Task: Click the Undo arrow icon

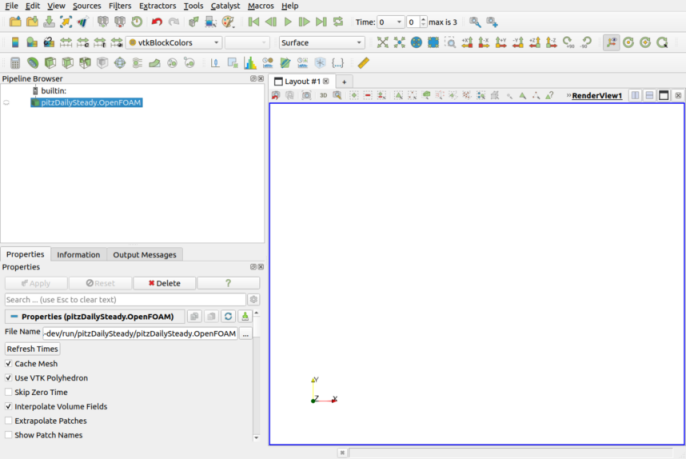Action: (155, 21)
